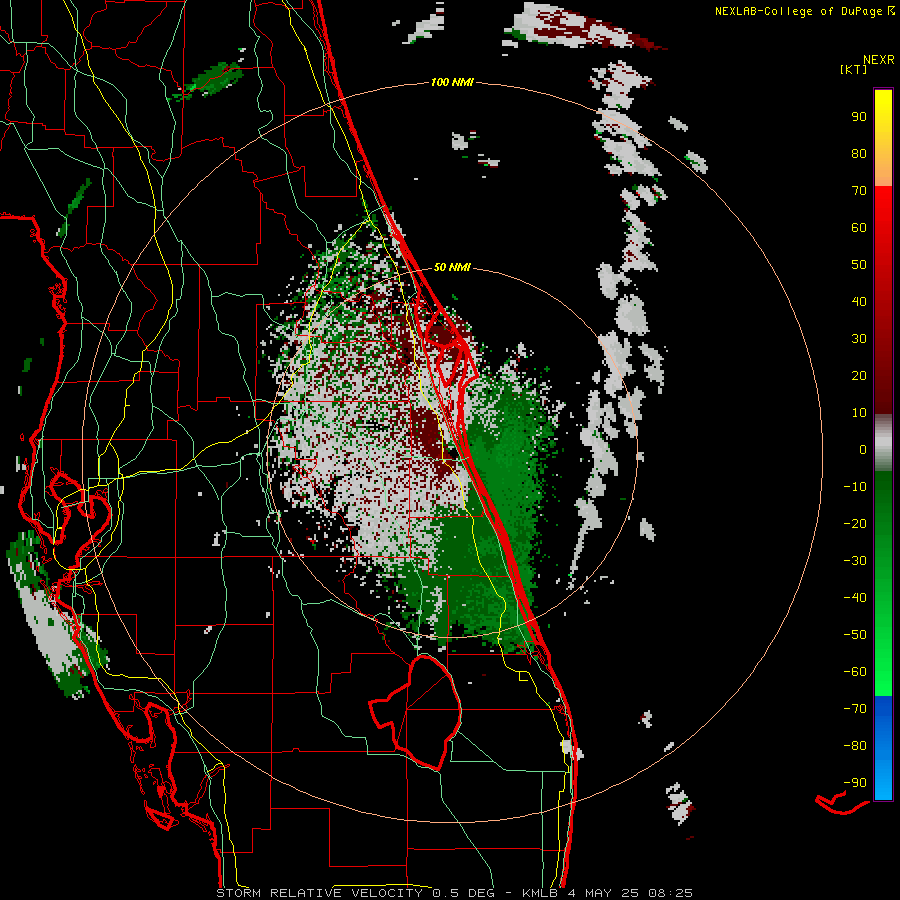900x900 pixels.
Task: Click the -60 value on the velocity scale
Action: (855, 672)
